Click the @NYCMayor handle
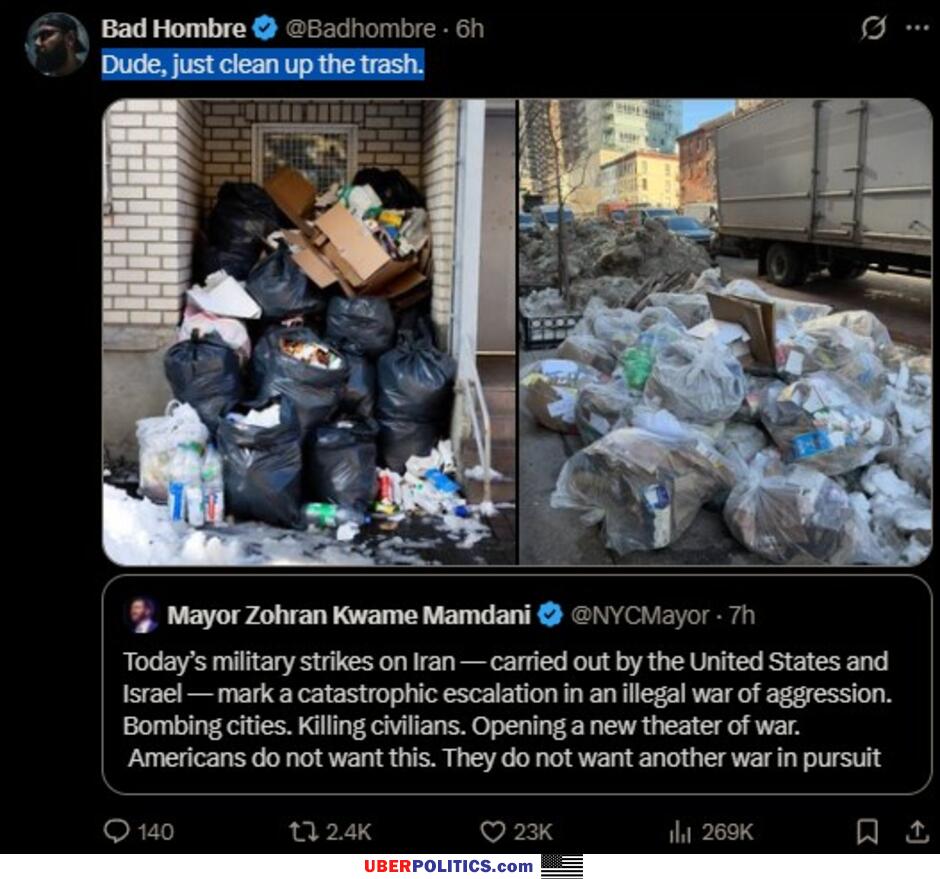The width and height of the screenshot is (940, 879). [640, 615]
